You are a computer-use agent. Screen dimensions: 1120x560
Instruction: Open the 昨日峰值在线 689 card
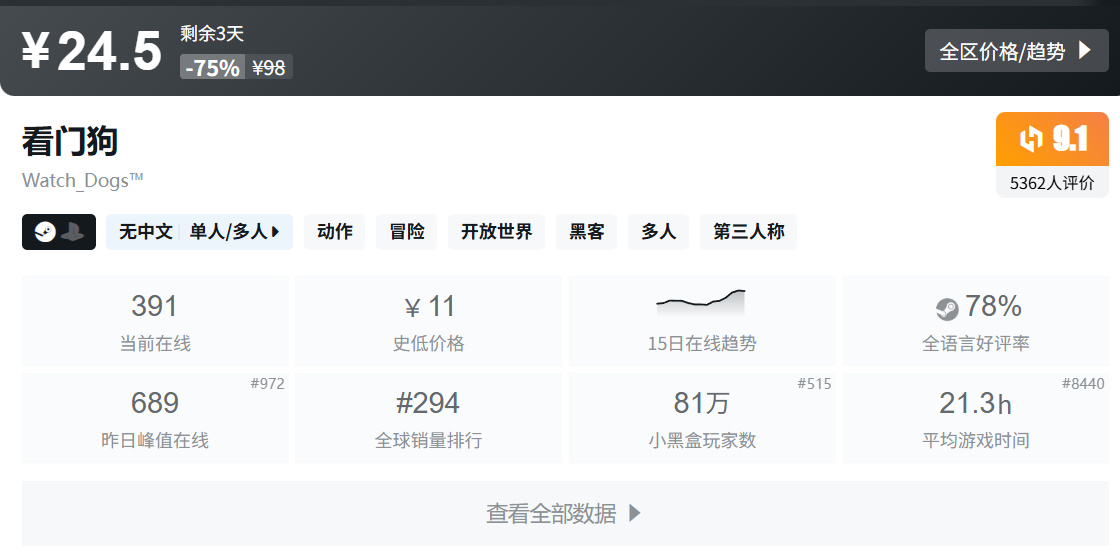[x=155, y=418]
